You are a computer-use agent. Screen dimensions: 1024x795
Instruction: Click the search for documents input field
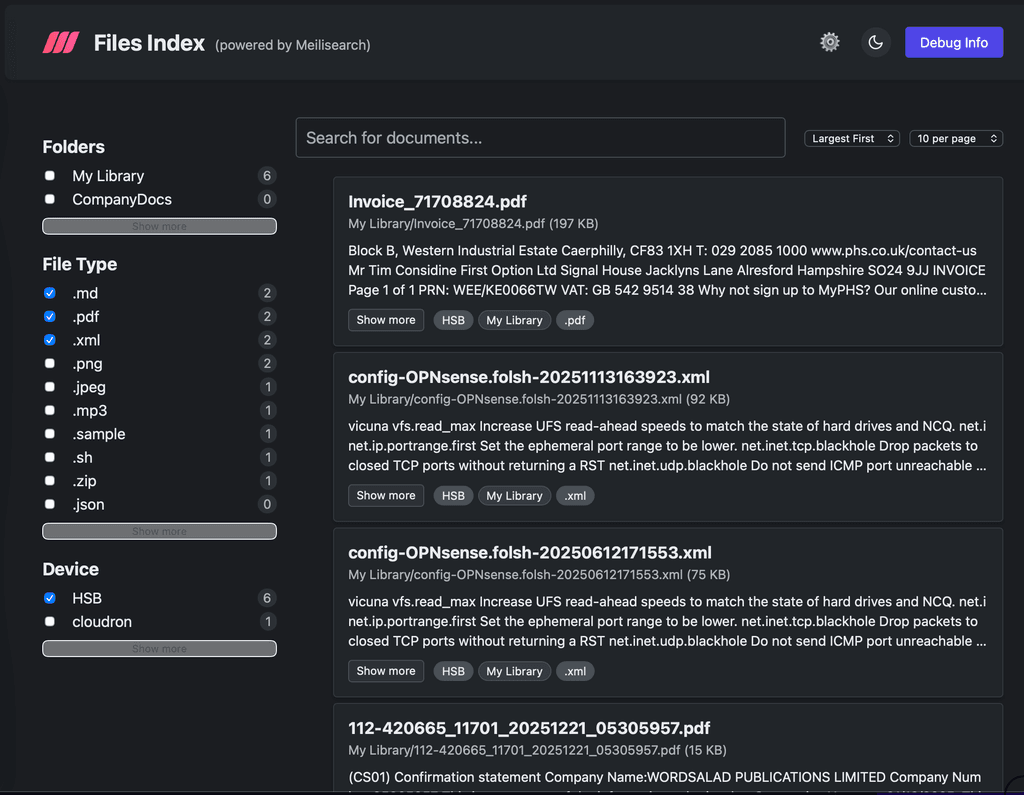tap(540, 138)
